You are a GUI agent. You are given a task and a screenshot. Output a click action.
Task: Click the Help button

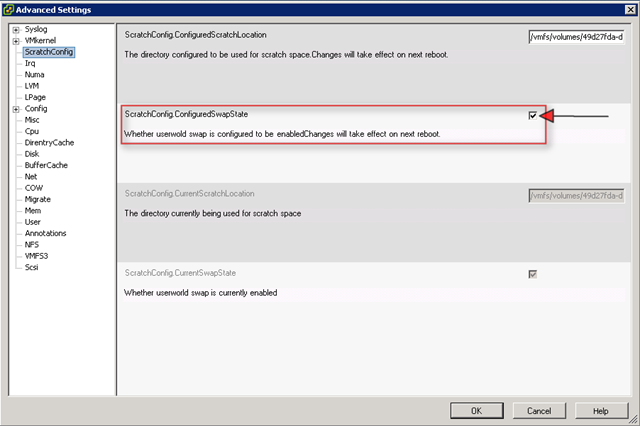click(x=600, y=410)
